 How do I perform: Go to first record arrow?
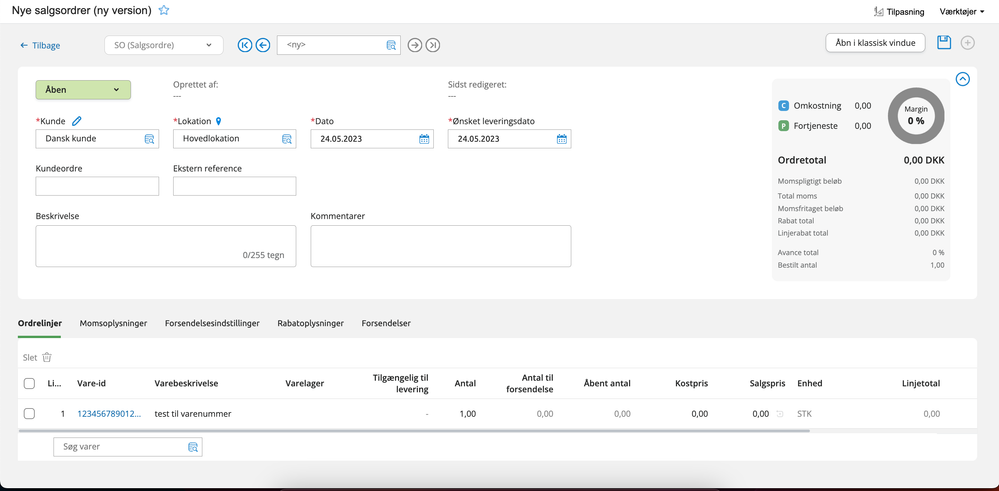pyautogui.click(x=245, y=45)
